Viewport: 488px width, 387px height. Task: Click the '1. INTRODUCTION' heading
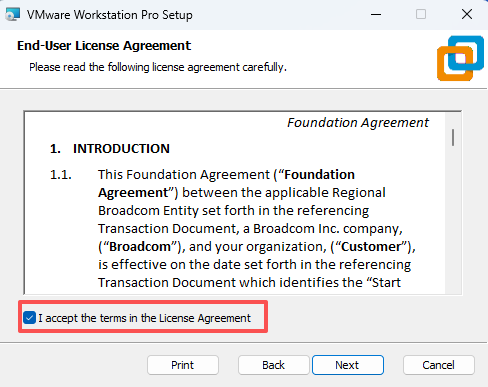point(110,149)
